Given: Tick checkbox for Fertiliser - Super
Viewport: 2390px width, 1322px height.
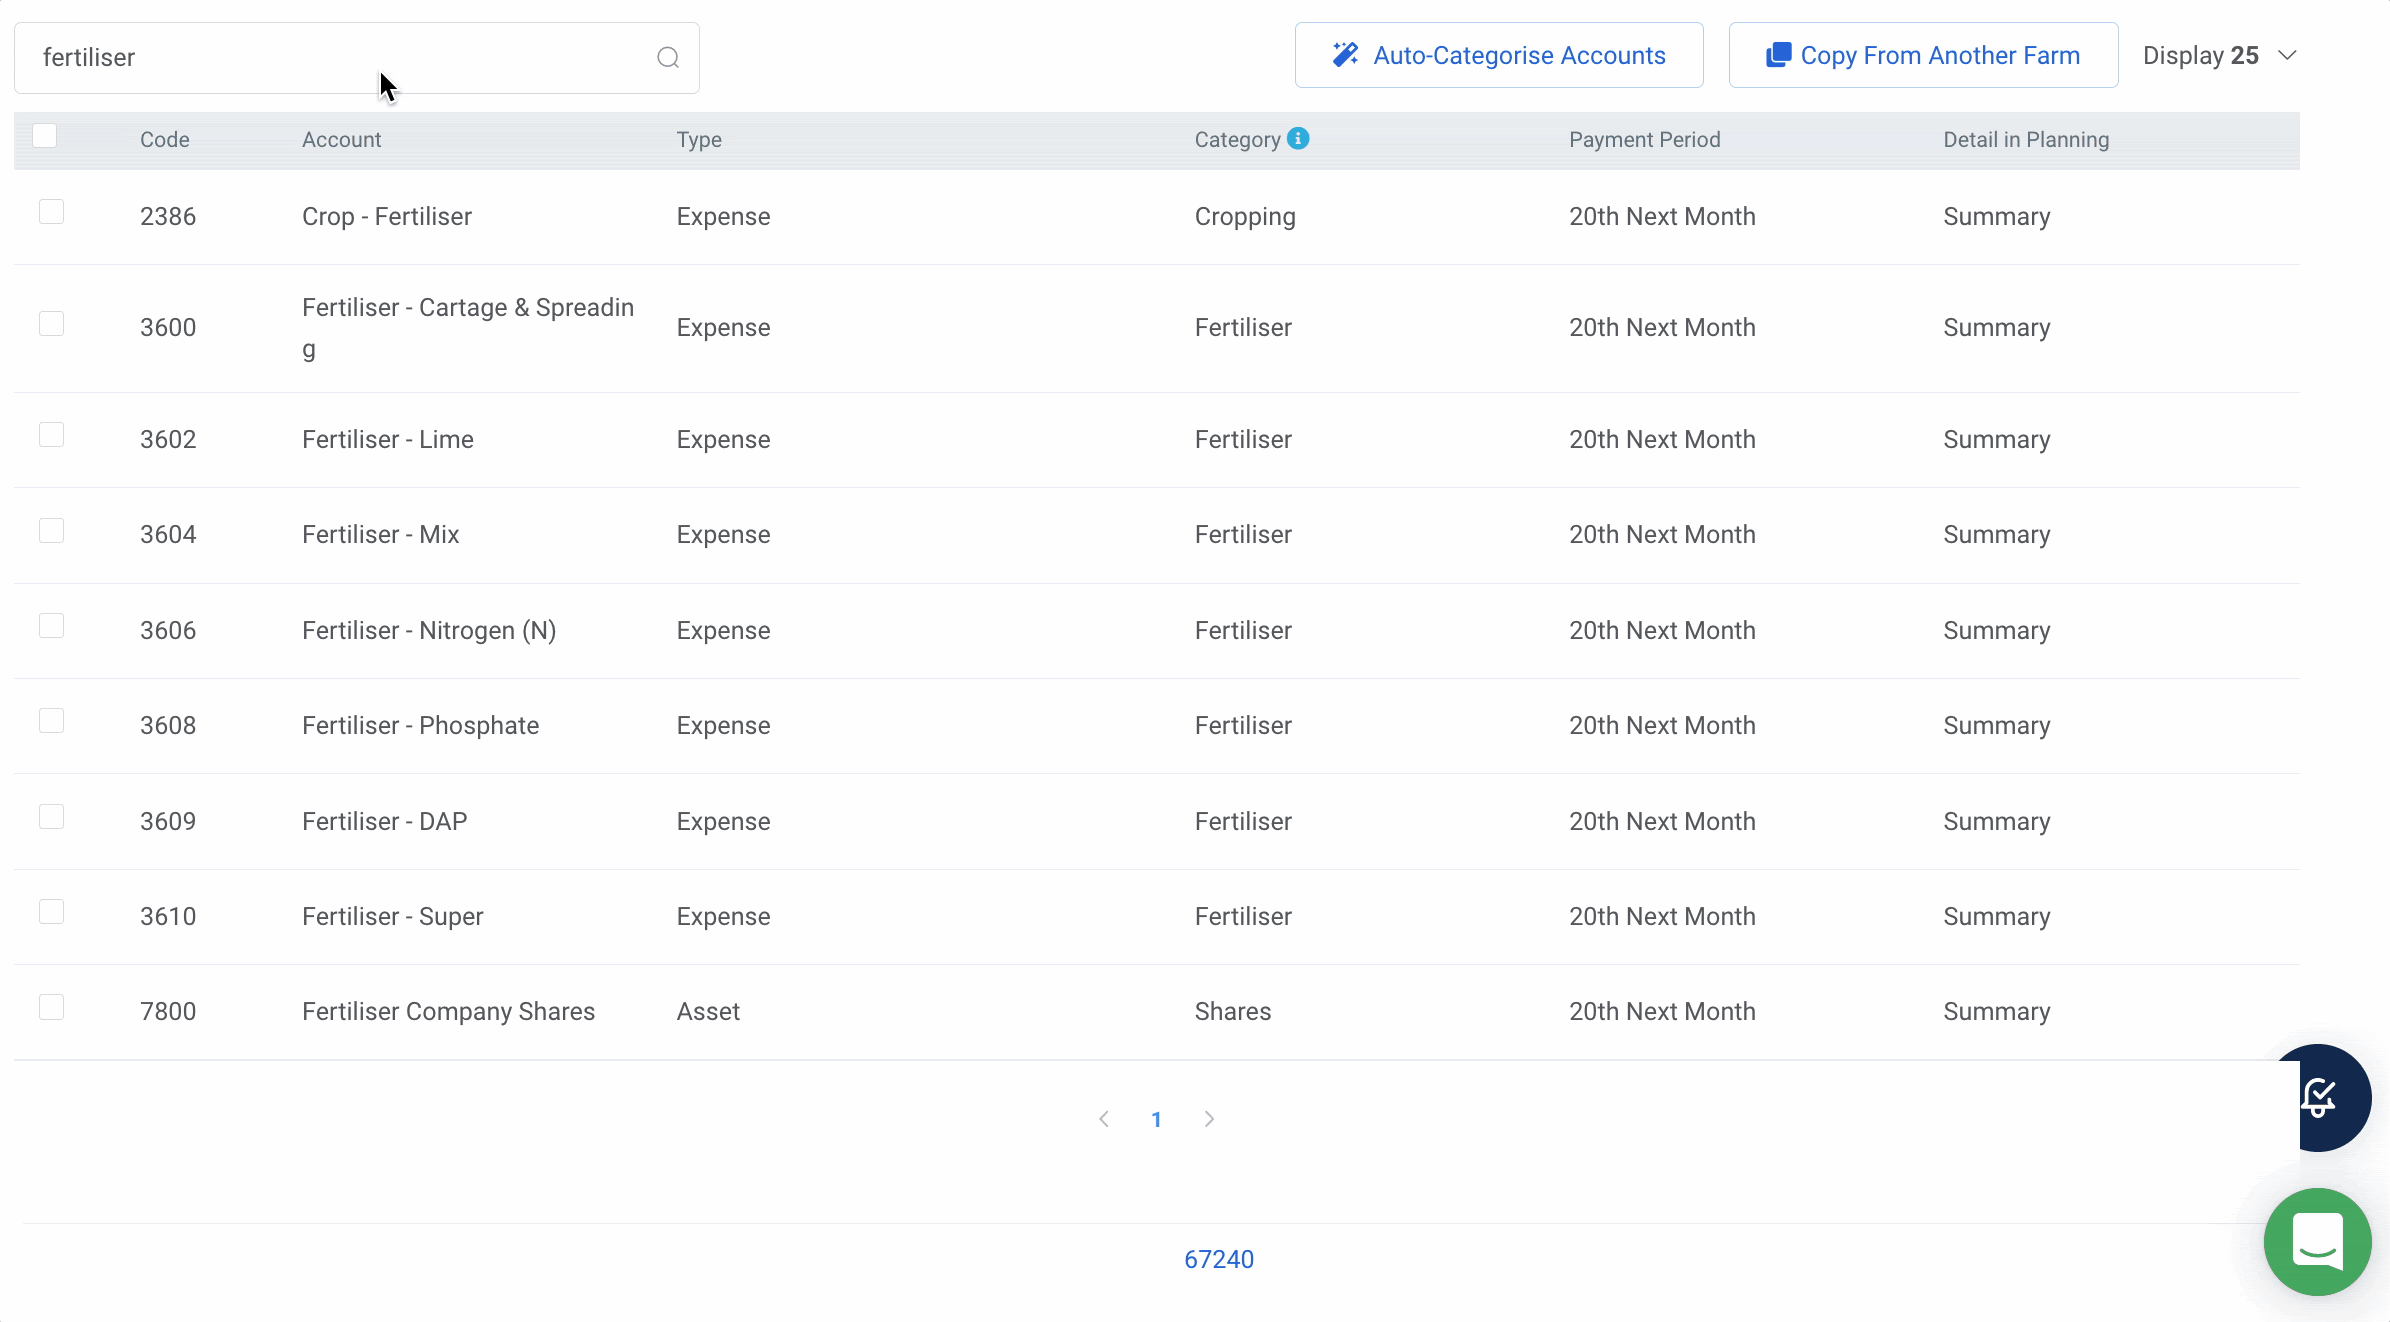Looking at the screenshot, I should click(51, 912).
